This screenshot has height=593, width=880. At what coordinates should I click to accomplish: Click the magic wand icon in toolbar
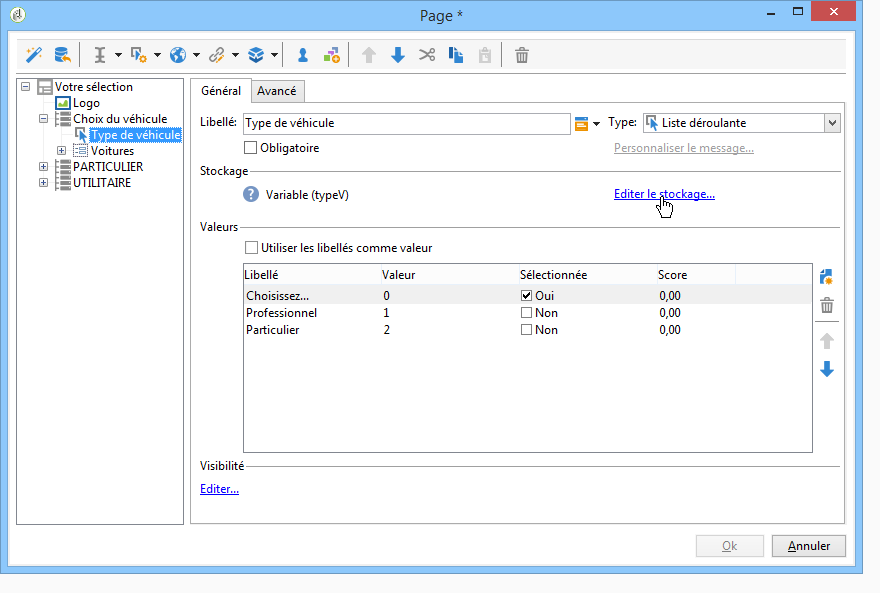33,55
